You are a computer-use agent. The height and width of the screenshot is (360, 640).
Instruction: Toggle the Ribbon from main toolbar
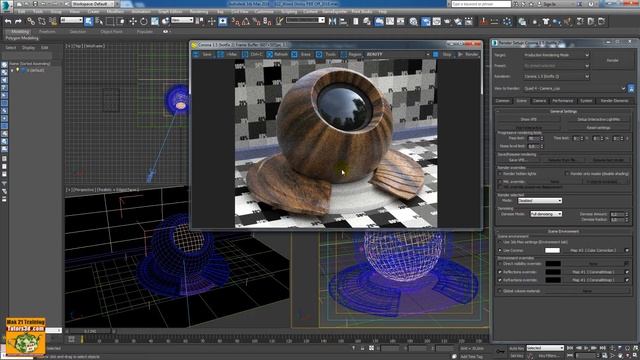pyautogui.click(x=379, y=21)
